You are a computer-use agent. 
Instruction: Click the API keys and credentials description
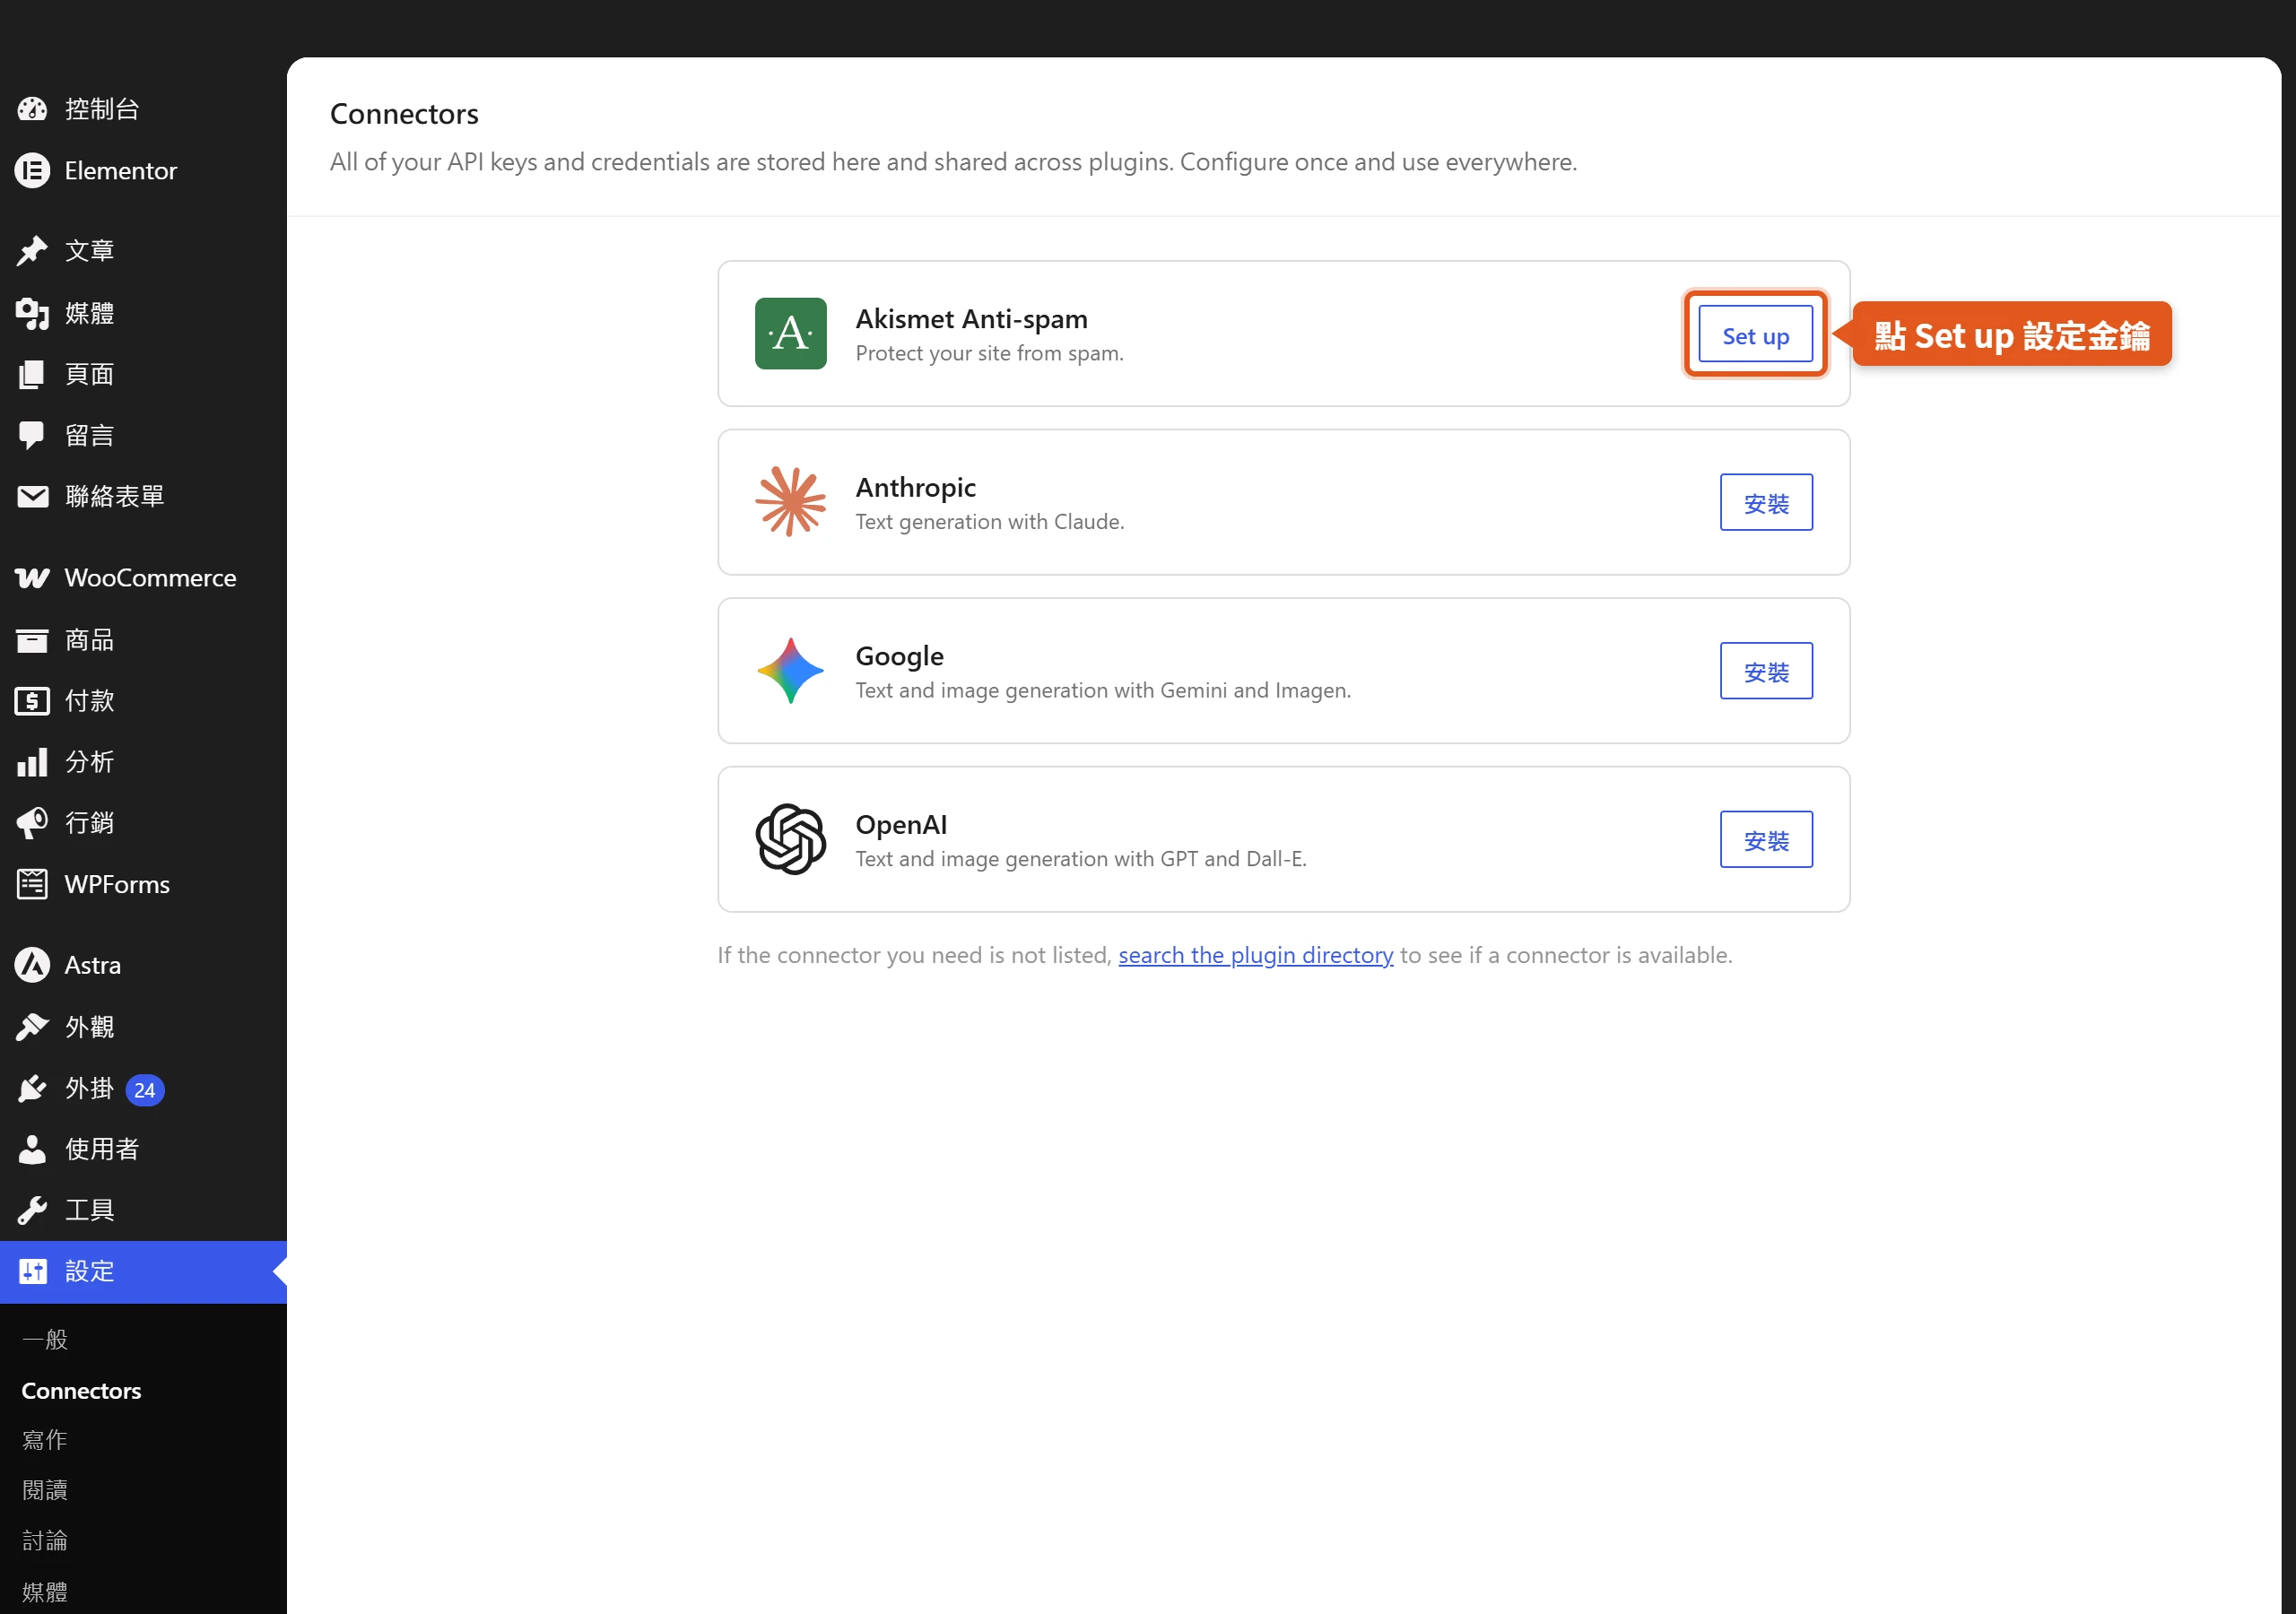[953, 162]
